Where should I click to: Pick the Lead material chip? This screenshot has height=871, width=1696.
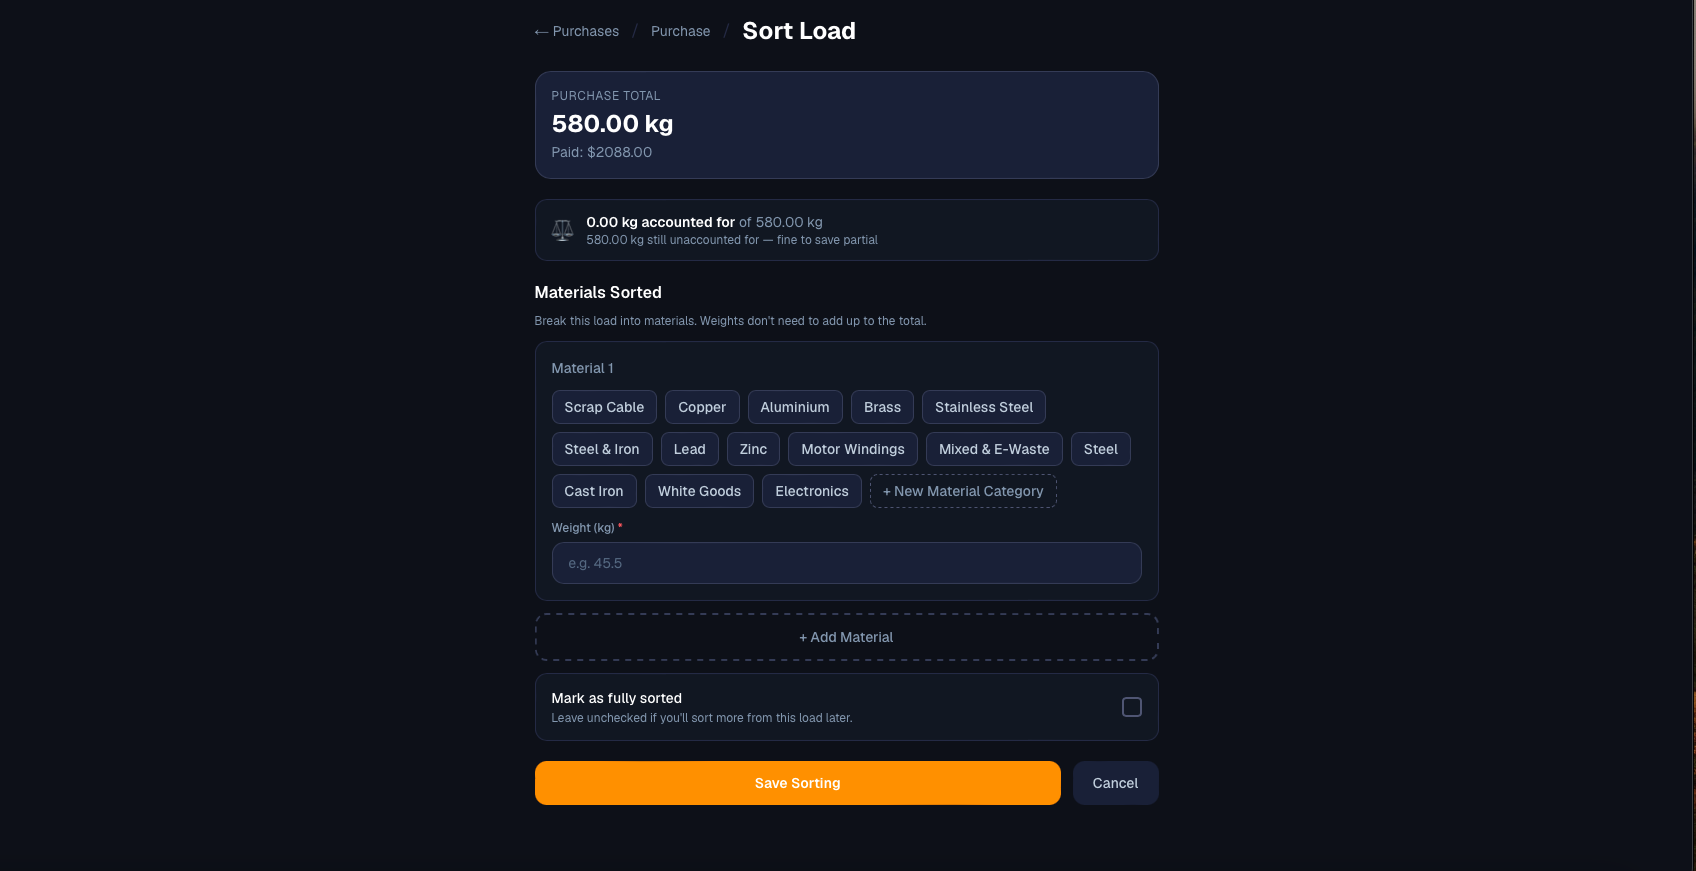tap(689, 449)
